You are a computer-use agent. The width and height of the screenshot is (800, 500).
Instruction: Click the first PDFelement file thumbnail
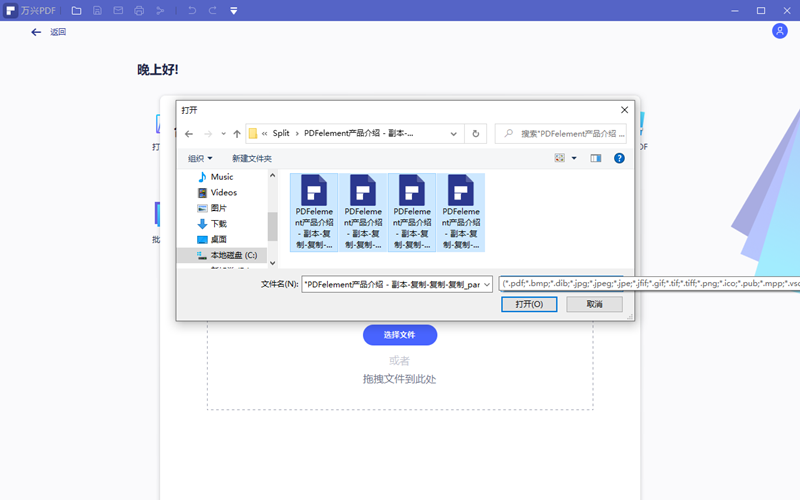click(x=313, y=212)
